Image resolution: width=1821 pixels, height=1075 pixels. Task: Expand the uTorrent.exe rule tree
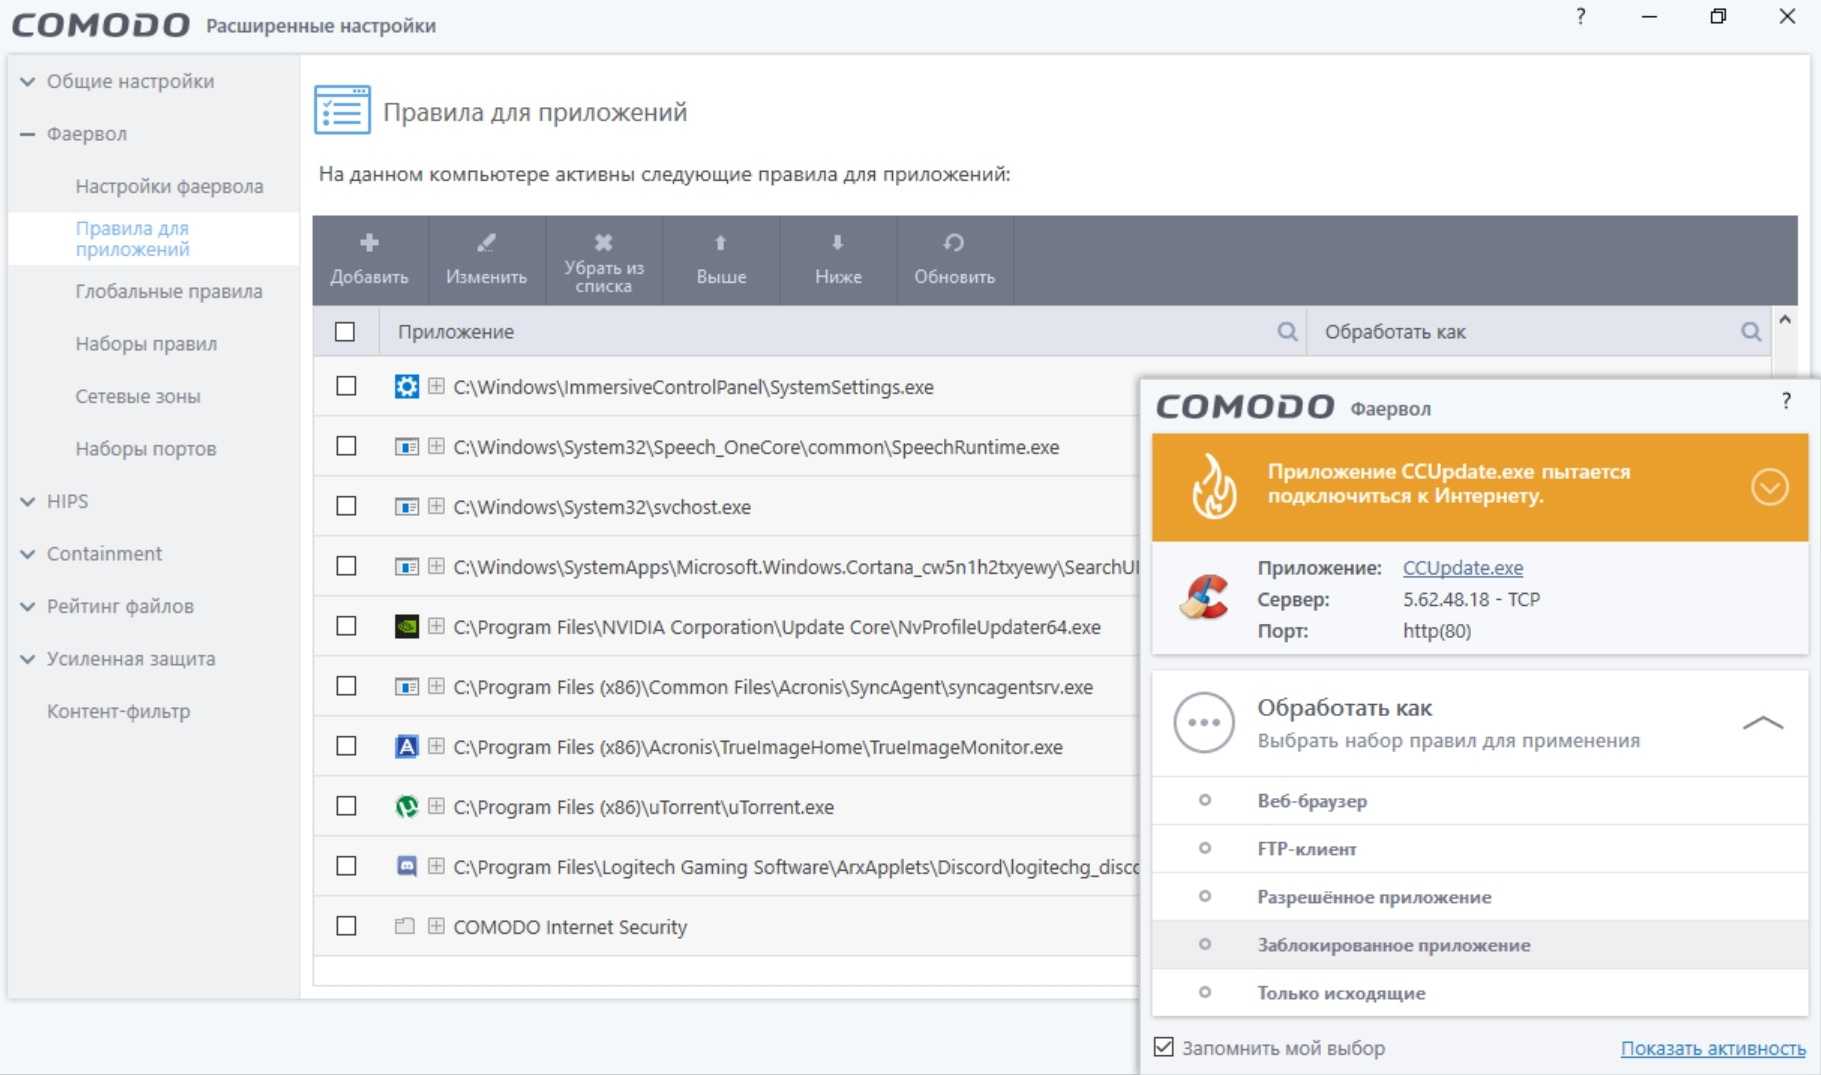436,806
